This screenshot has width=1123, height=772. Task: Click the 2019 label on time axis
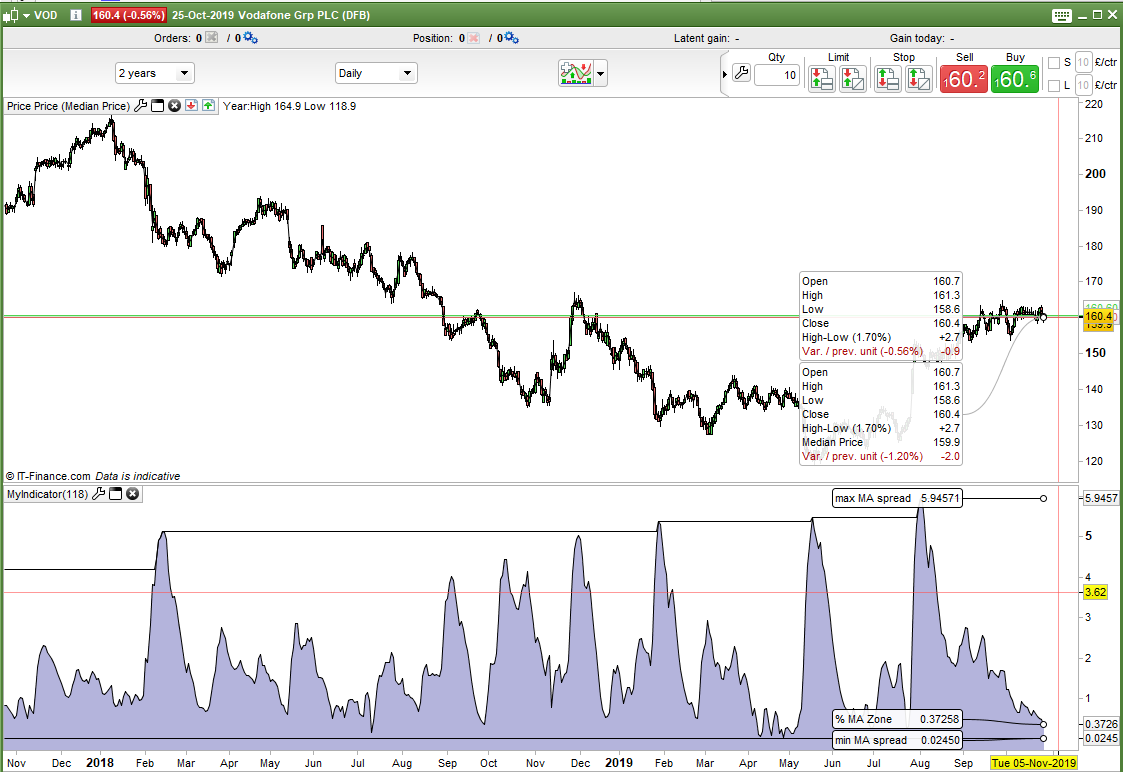coord(619,763)
